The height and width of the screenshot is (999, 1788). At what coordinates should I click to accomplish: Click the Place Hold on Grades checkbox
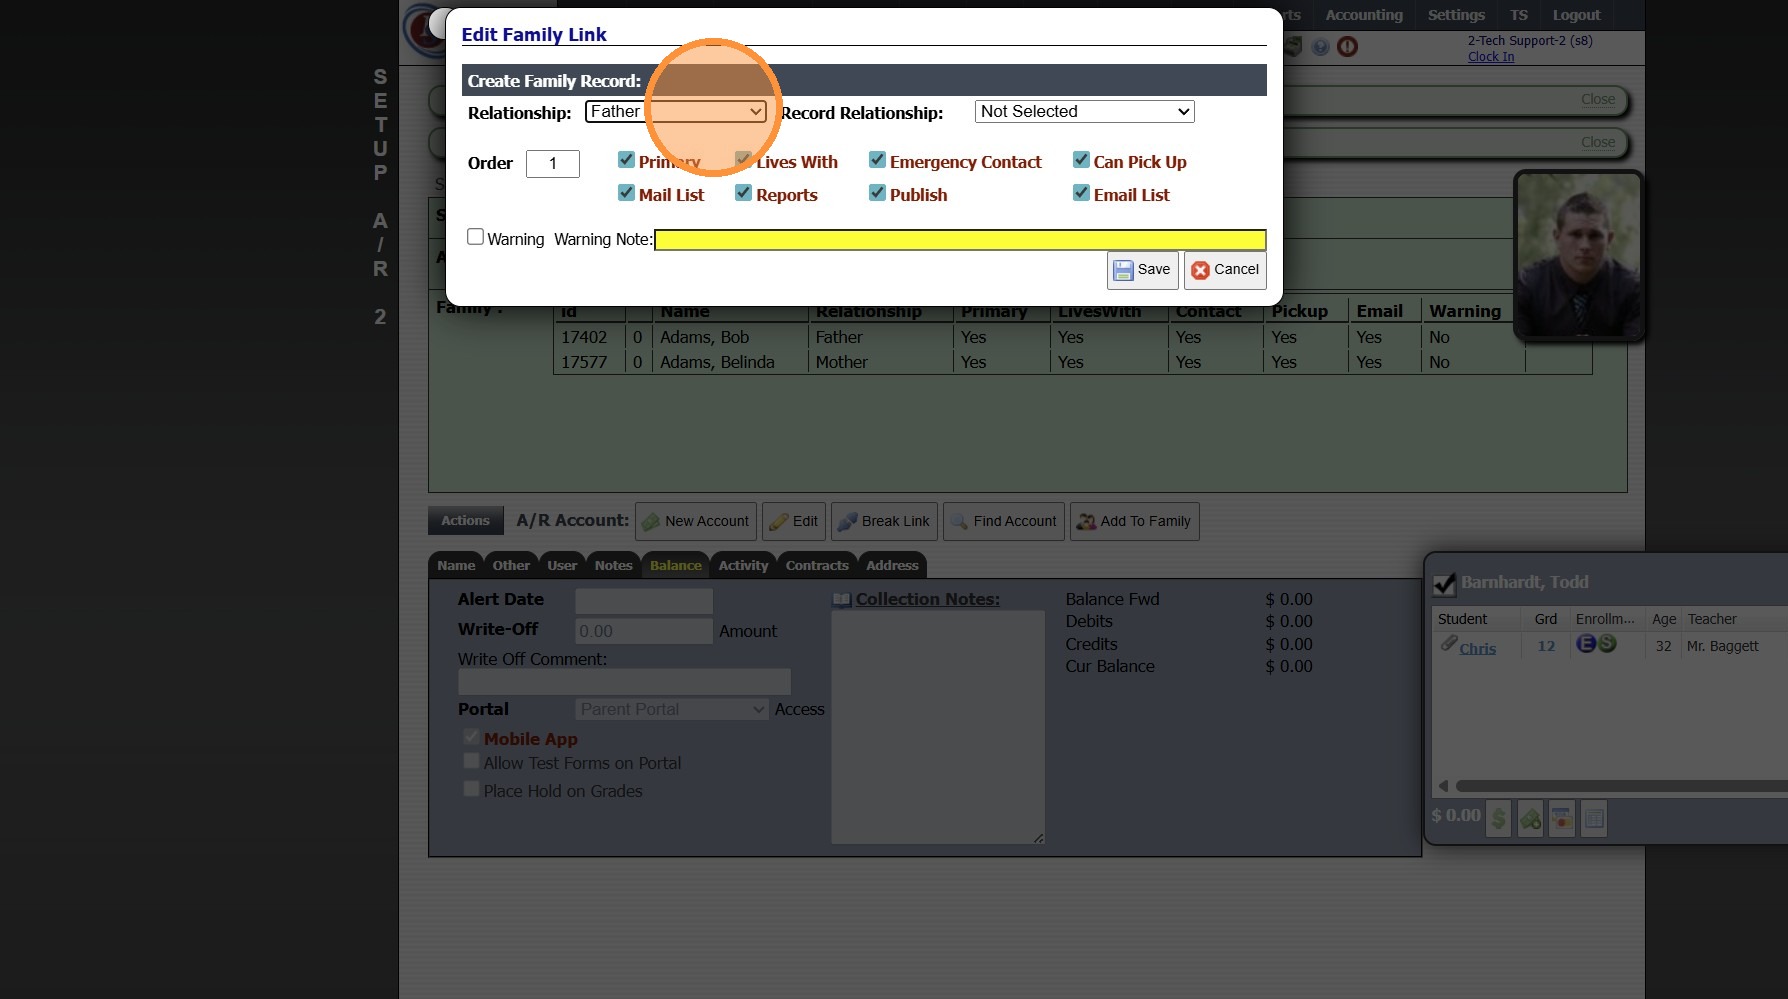pos(471,789)
